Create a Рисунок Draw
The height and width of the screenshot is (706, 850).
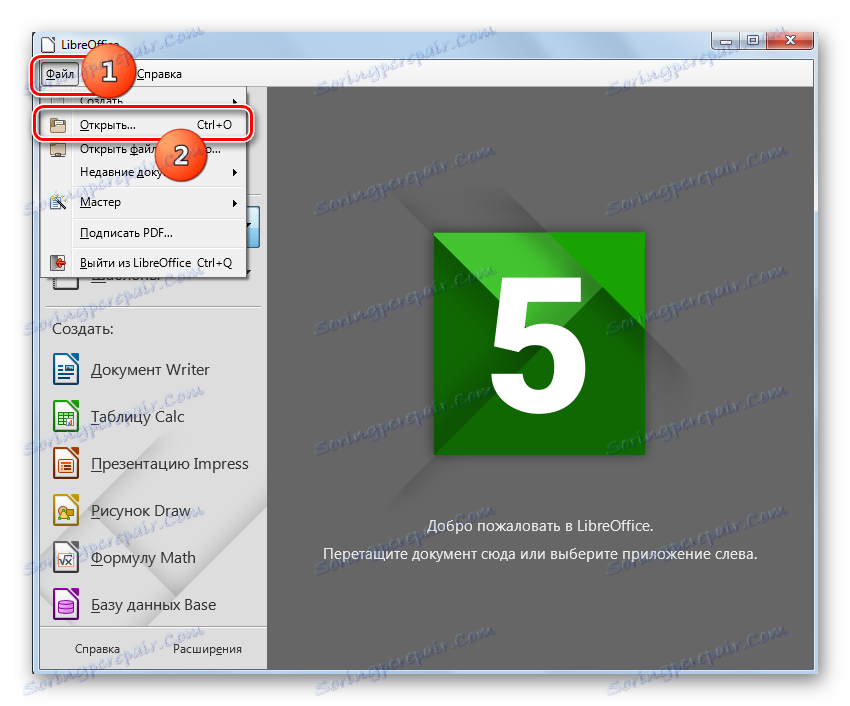click(140, 511)
